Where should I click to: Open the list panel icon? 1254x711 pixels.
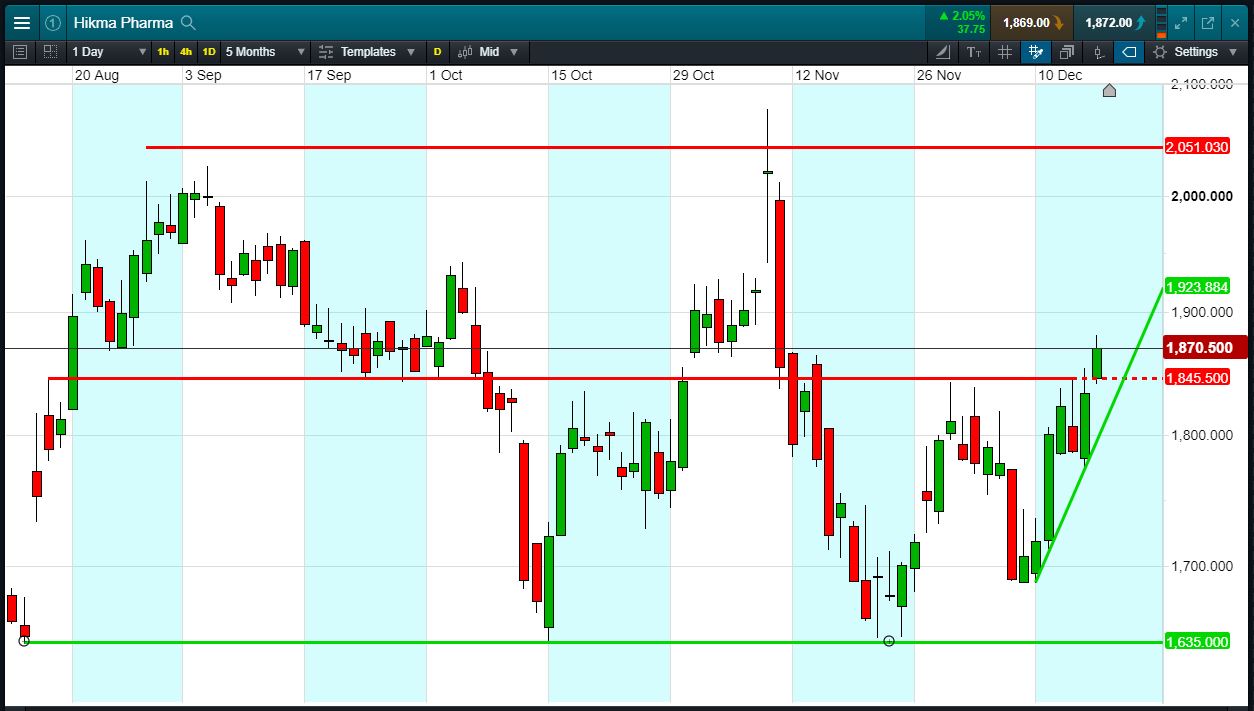(x=21, y=52)
